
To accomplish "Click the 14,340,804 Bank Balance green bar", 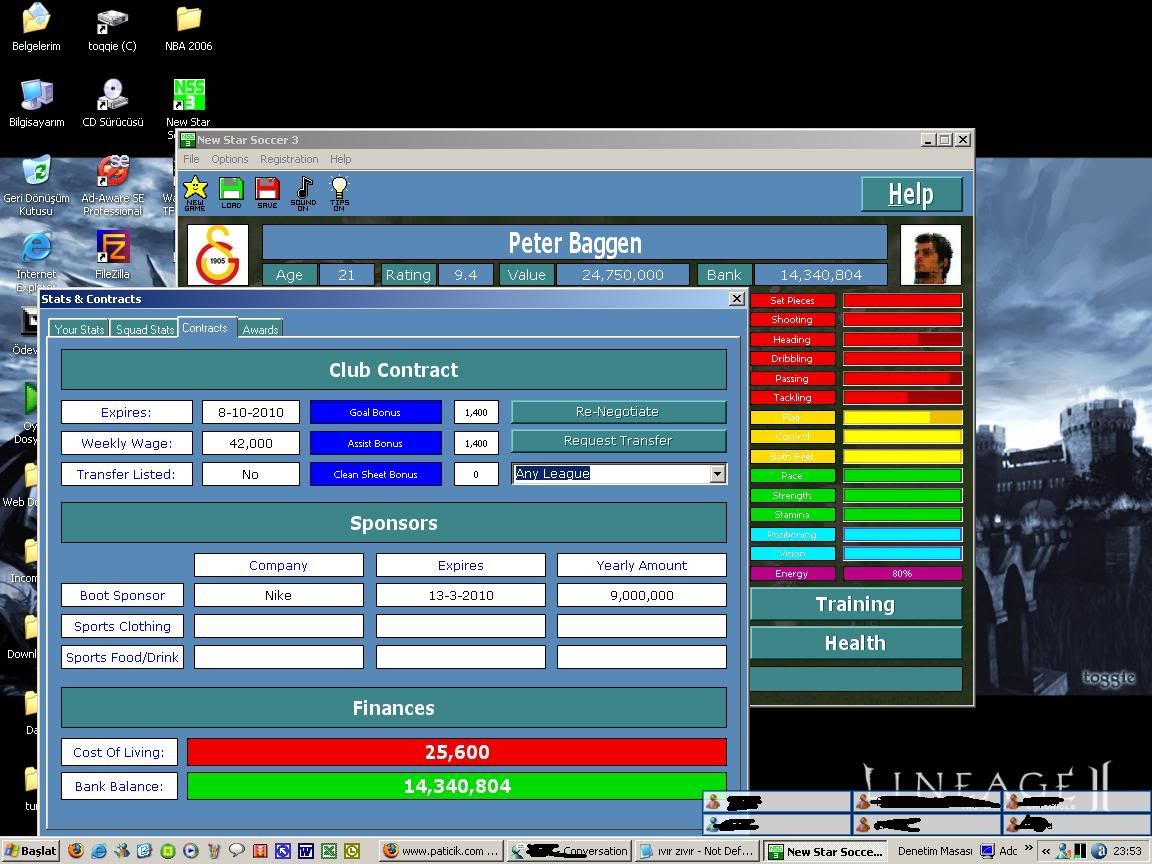I will (x=457, y=786).
